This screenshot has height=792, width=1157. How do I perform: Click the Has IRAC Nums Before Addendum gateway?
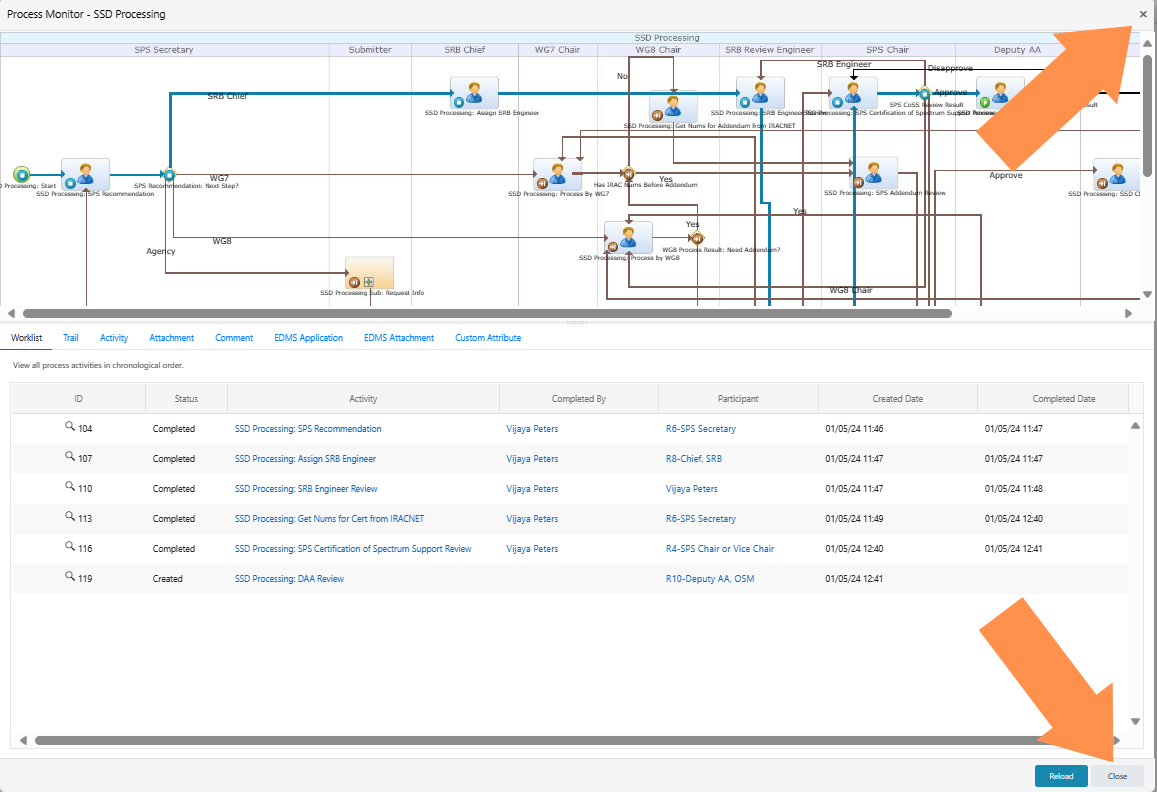628,173
